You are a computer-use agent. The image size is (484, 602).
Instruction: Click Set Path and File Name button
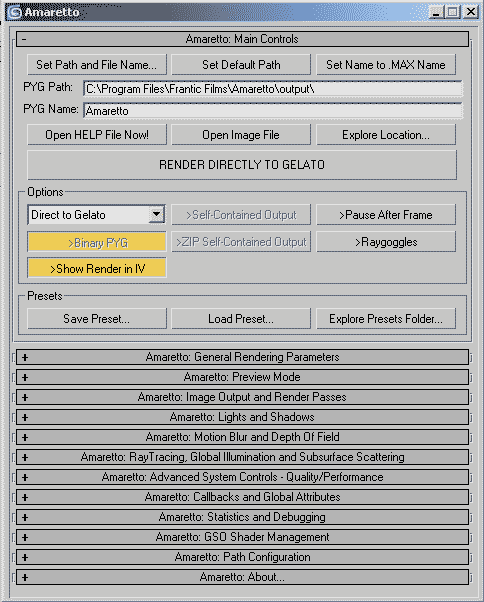97,64
